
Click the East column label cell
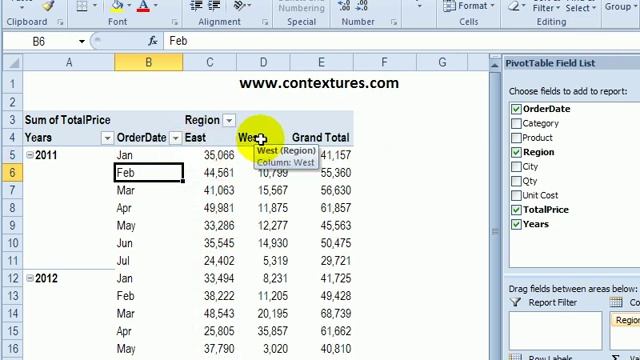[x=210, y=138]
